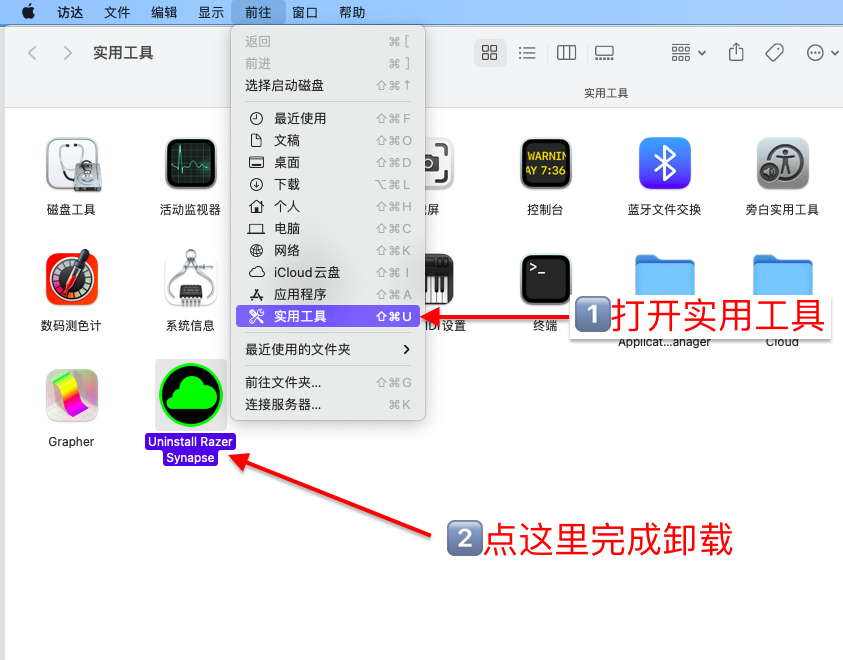Choose 最近使用 in the Go menu

pos(328,118)
